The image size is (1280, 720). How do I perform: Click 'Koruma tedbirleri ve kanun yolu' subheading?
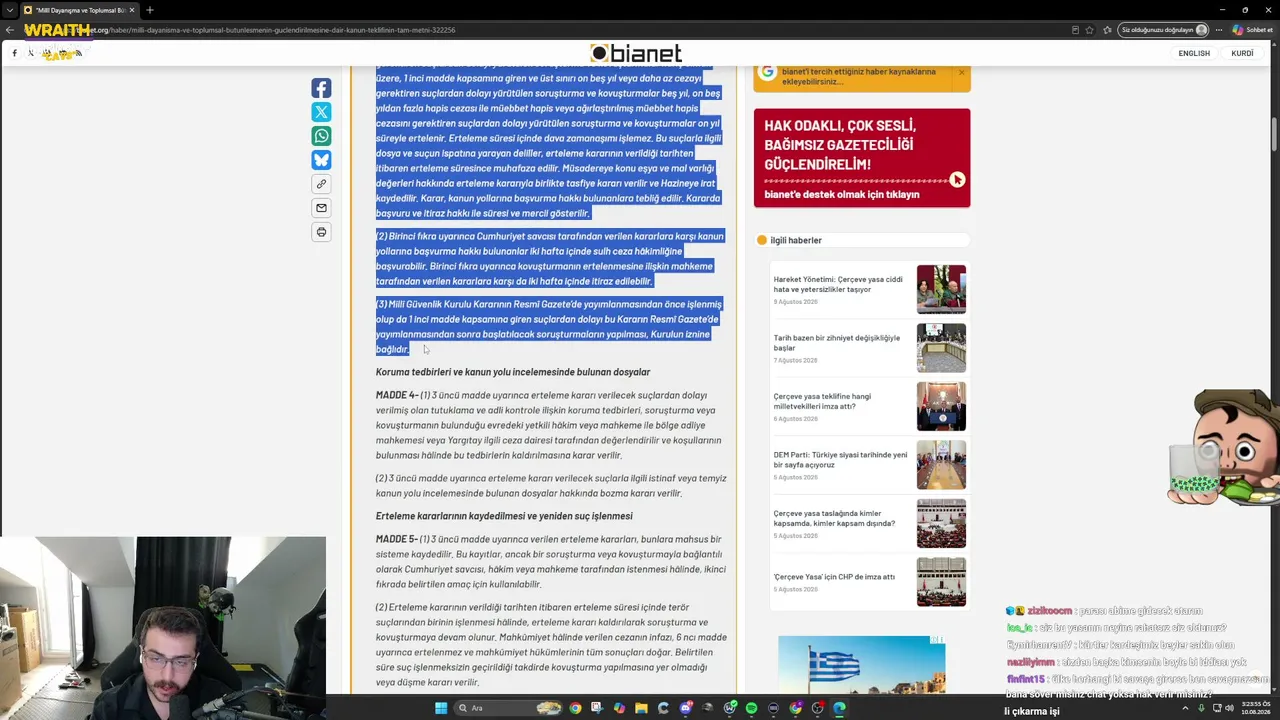513,372
